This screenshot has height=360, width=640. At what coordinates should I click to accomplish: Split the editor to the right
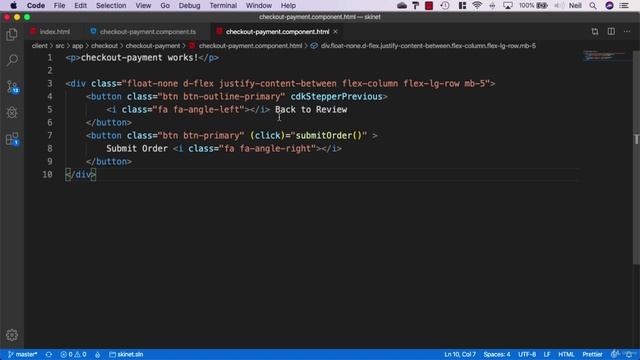[611, 32]
